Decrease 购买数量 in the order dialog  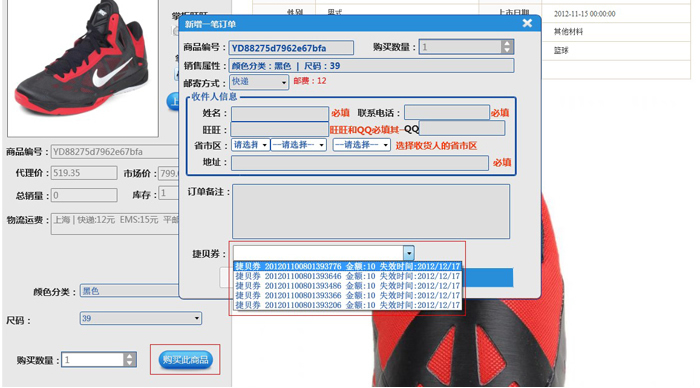pos(506,50)
